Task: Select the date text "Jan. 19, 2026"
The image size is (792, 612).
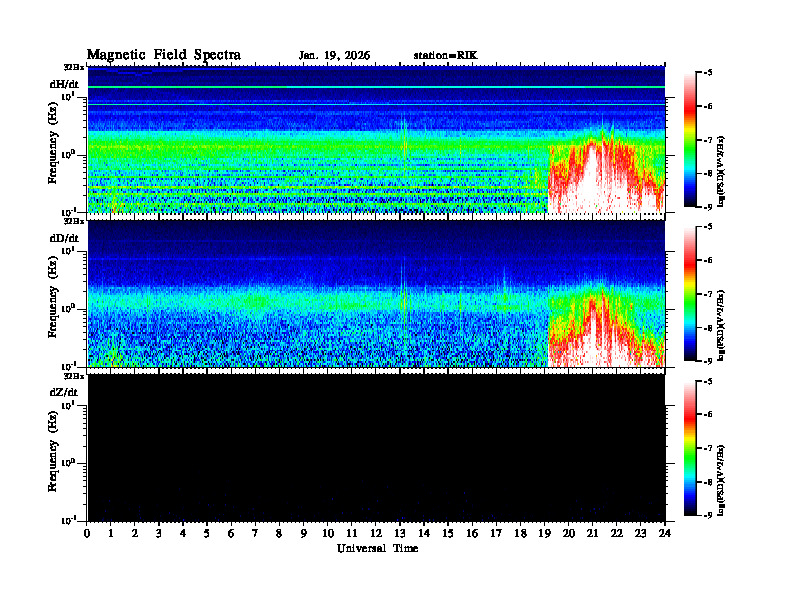Action: tap(334, 56)
